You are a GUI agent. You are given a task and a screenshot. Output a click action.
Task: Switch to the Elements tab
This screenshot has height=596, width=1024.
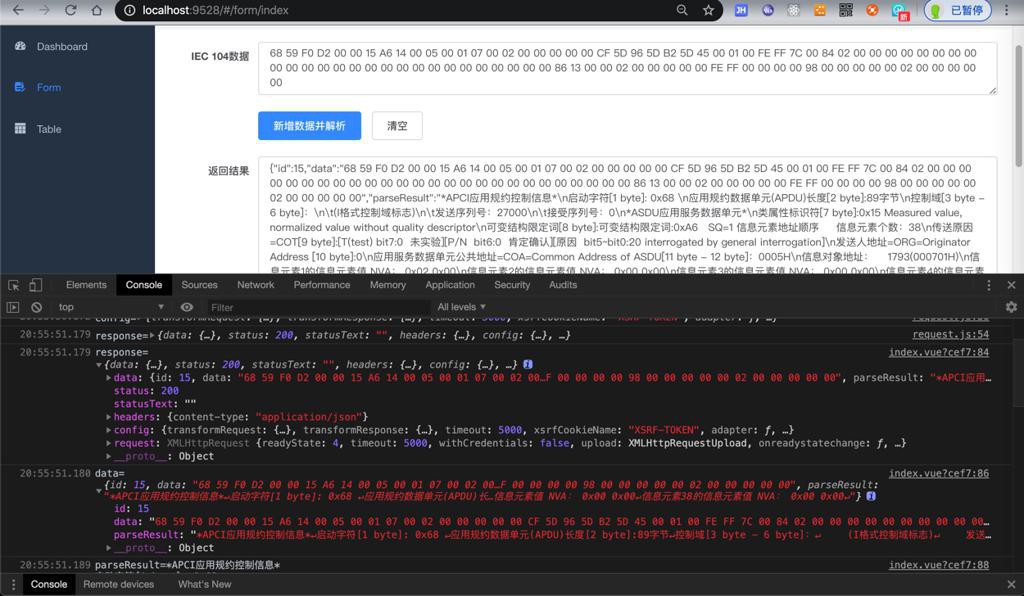coord(86,285)
